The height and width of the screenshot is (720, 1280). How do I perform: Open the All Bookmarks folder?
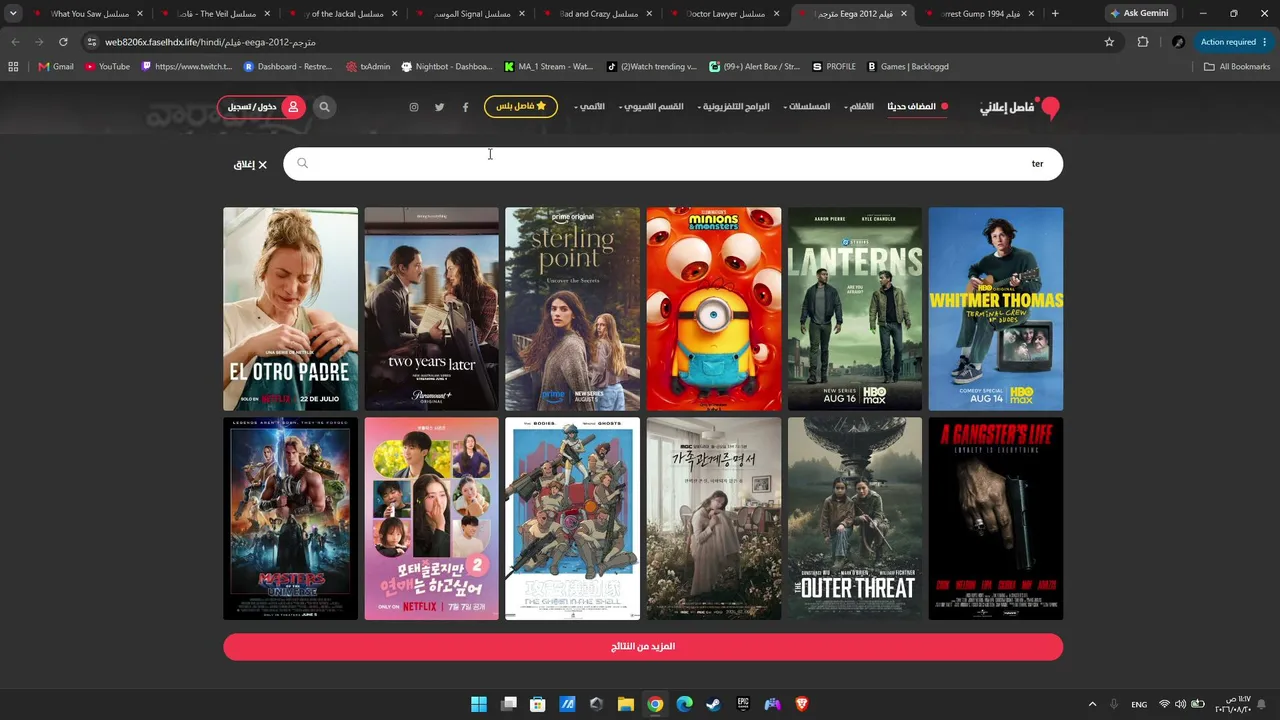1237,67
